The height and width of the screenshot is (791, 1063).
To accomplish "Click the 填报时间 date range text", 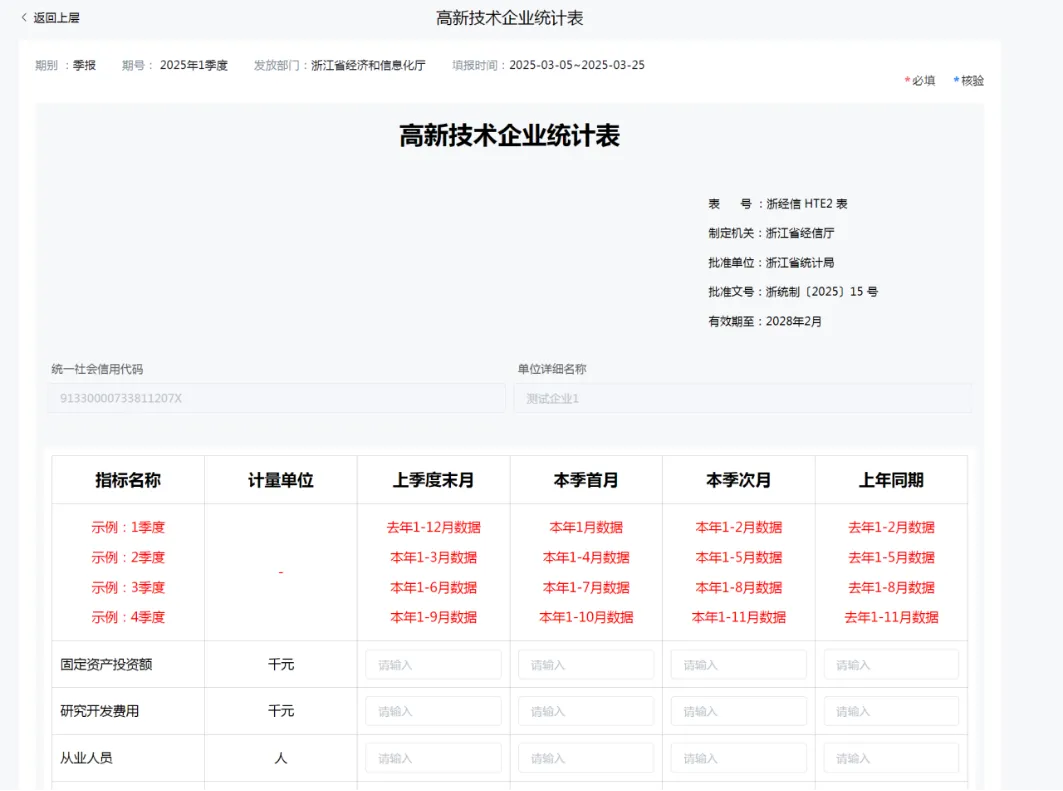I will point(577,64).
